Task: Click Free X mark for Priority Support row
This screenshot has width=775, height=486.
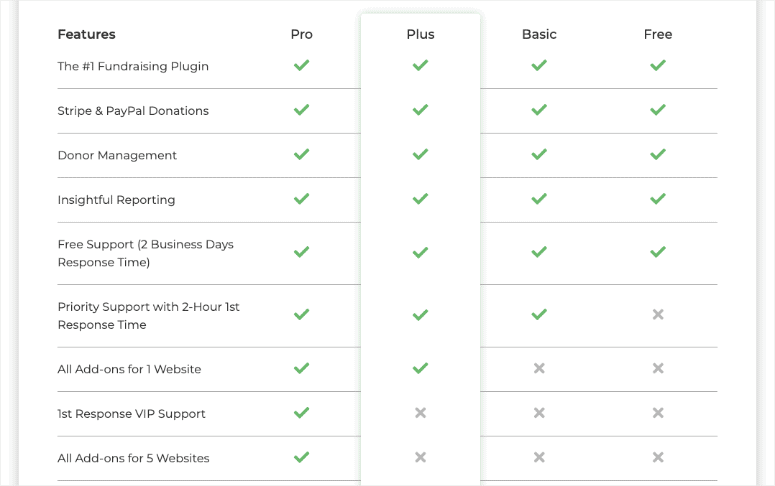Action: pos(658,314)
